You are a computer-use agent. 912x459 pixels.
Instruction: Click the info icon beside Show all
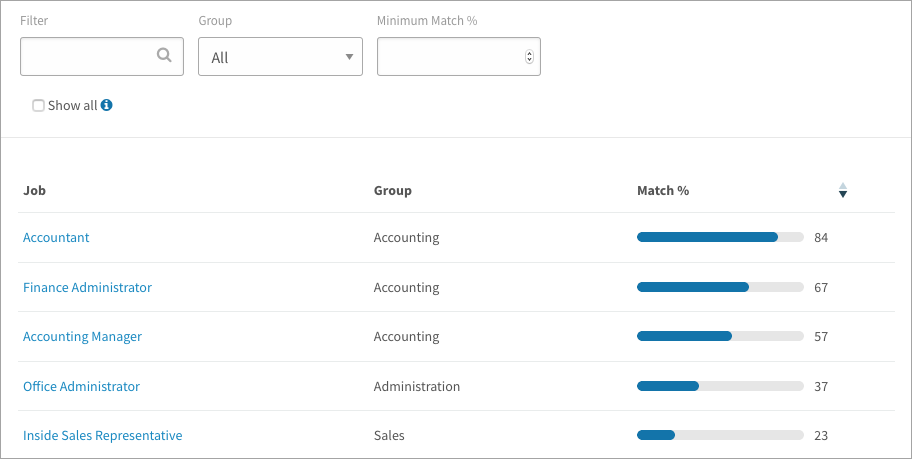pos(106,105)
